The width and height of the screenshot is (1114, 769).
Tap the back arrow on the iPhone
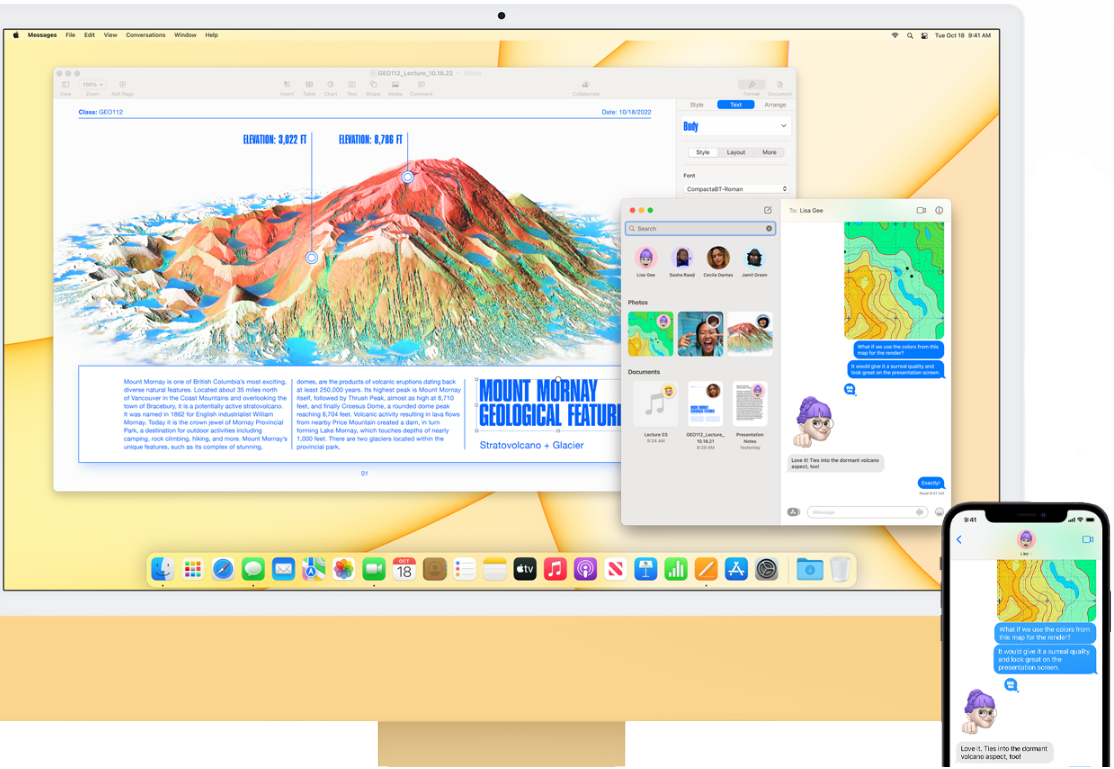click(959, 539)
